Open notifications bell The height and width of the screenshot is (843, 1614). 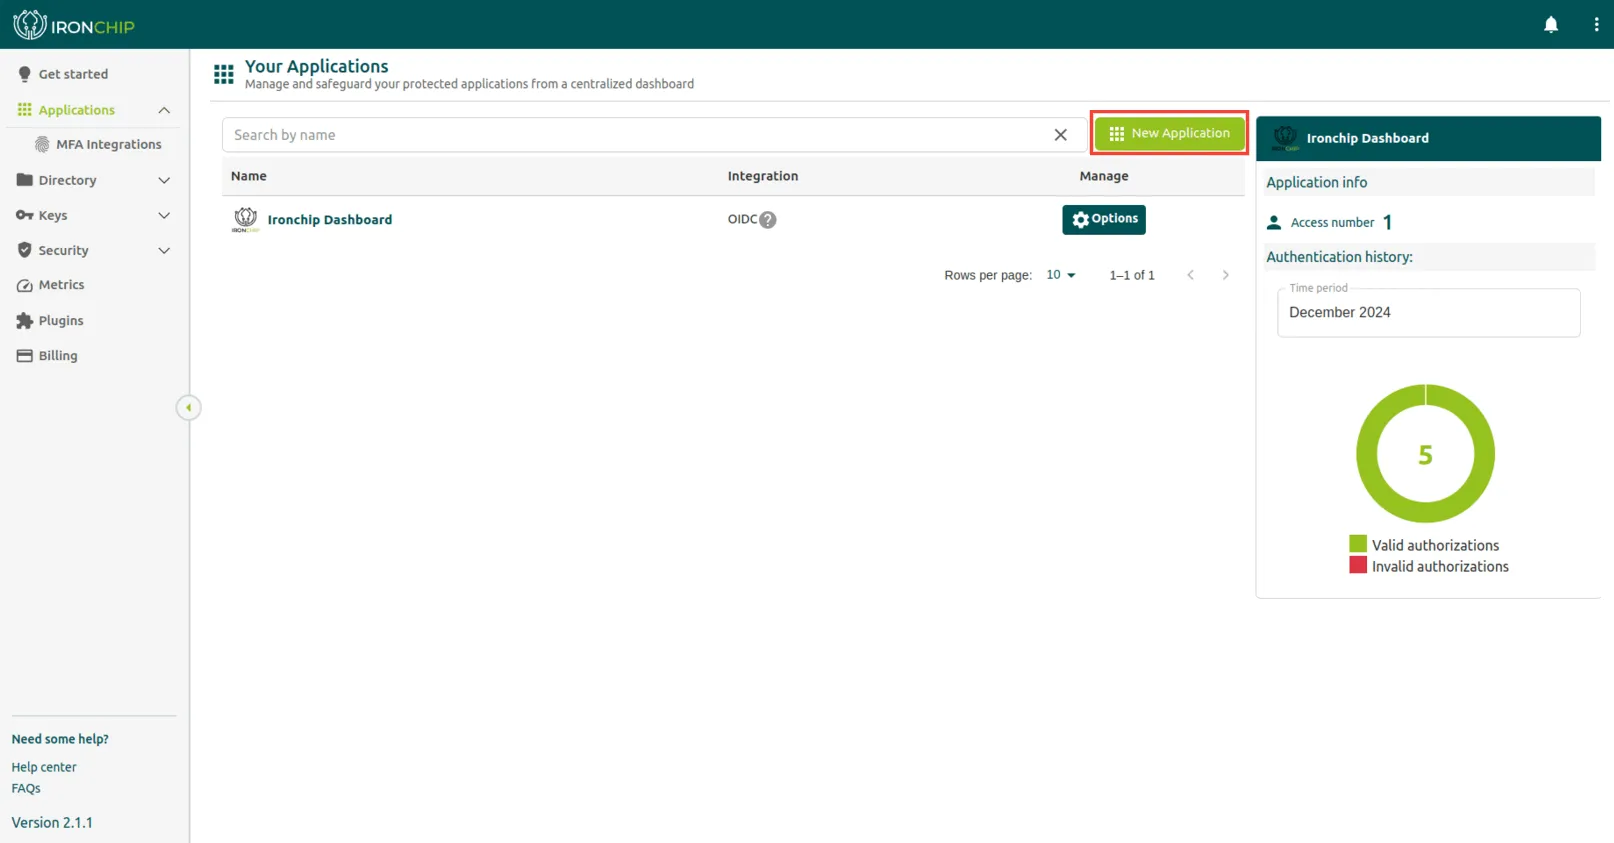pos(1550,25)
